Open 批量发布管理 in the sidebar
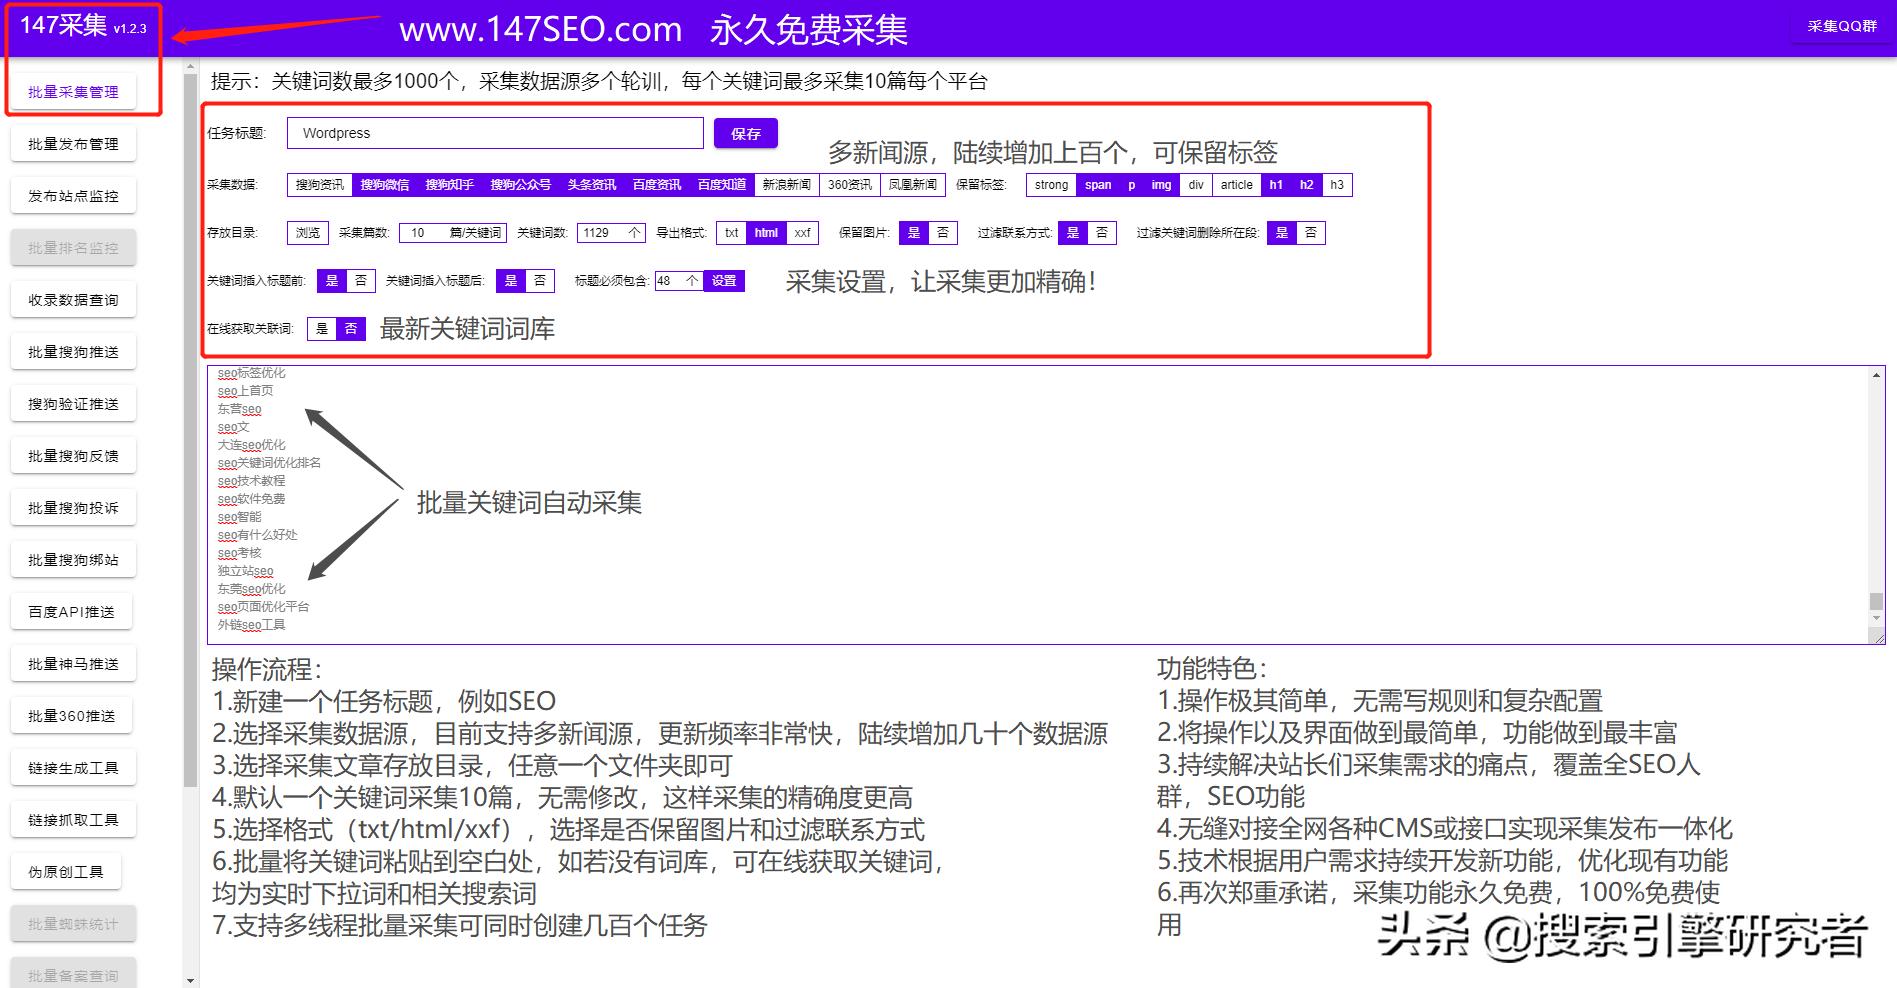The width and height of the screenshot is (1897, 988). 73,143
